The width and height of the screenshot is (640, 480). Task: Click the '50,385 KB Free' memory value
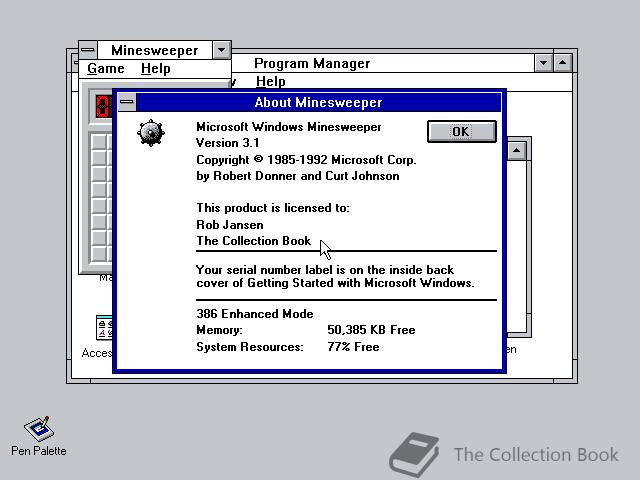[x=371, y=330]
